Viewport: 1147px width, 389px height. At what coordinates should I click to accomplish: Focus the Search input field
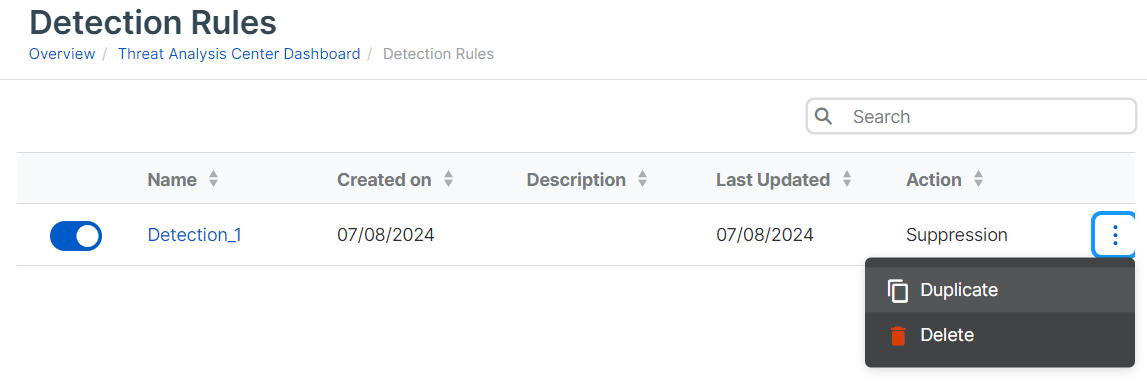(971, 117)
